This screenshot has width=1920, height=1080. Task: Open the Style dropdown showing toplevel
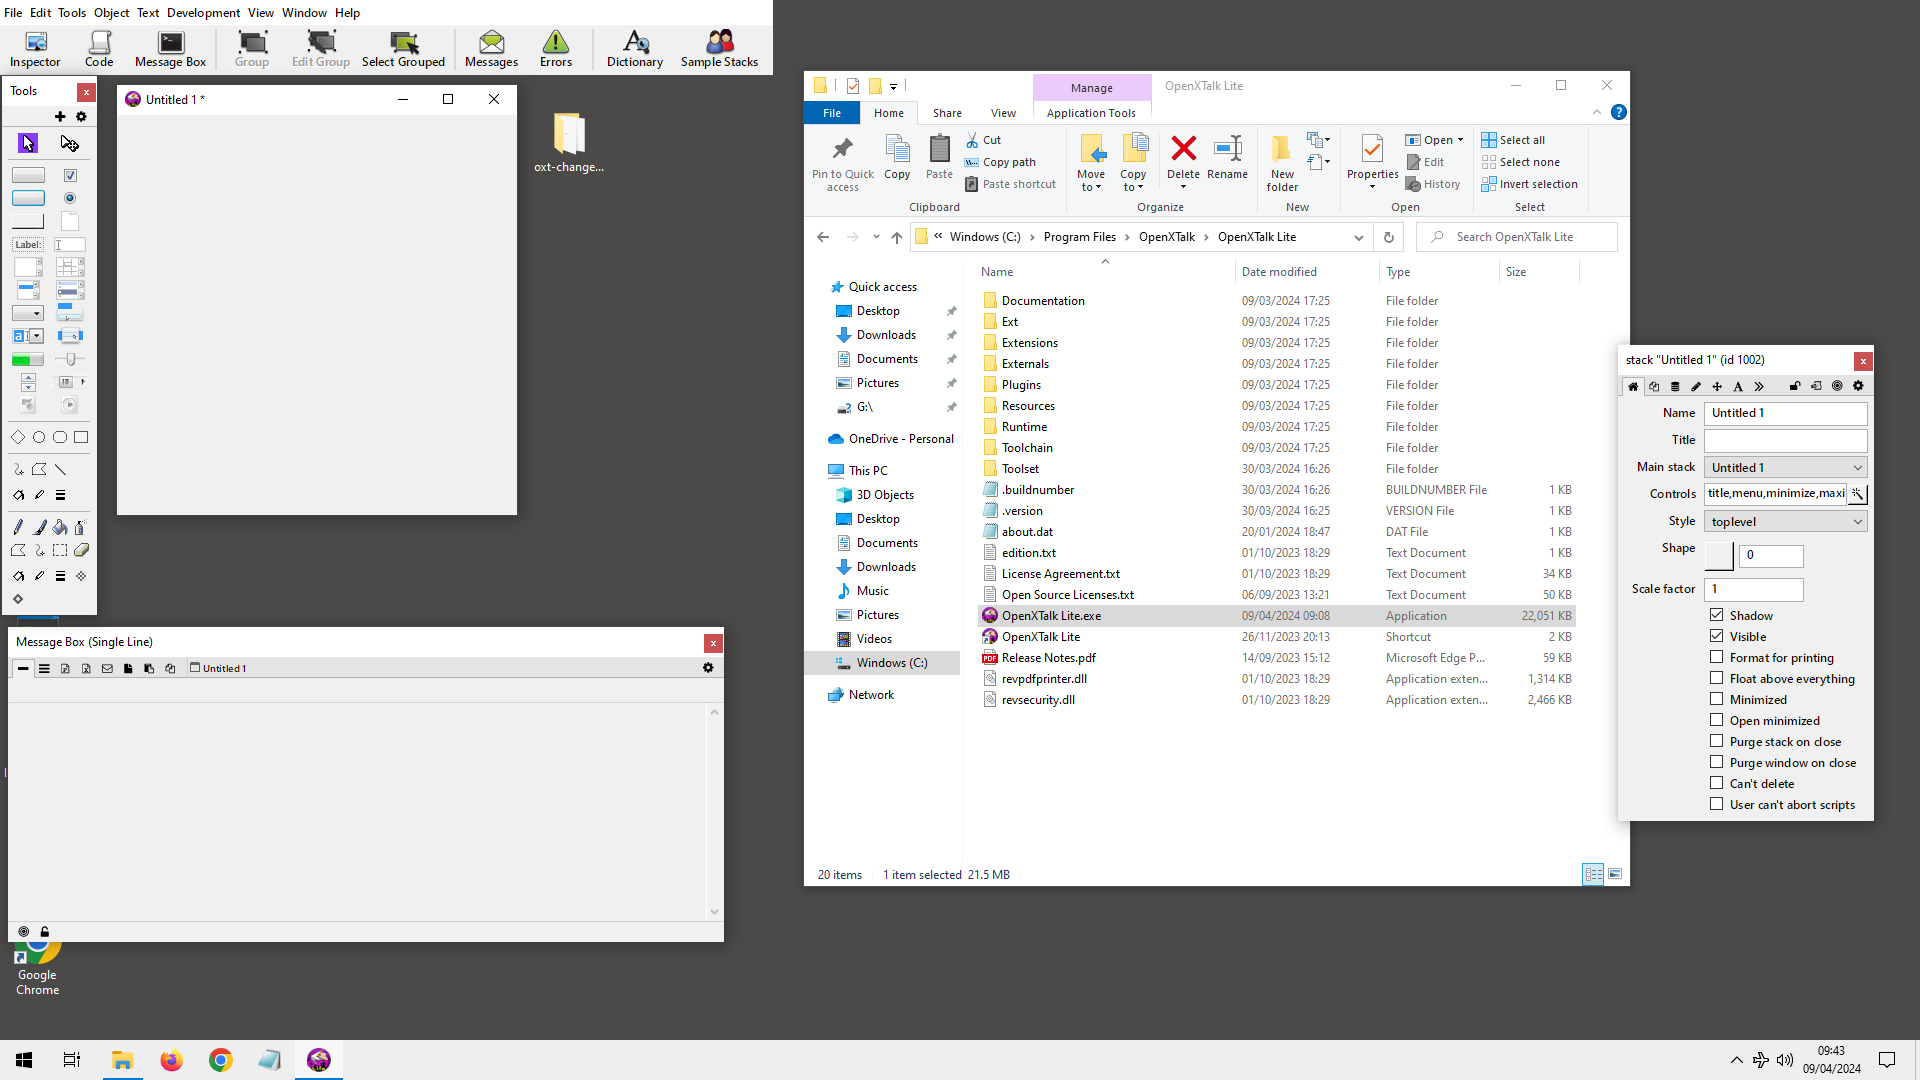pos(1786,521)
